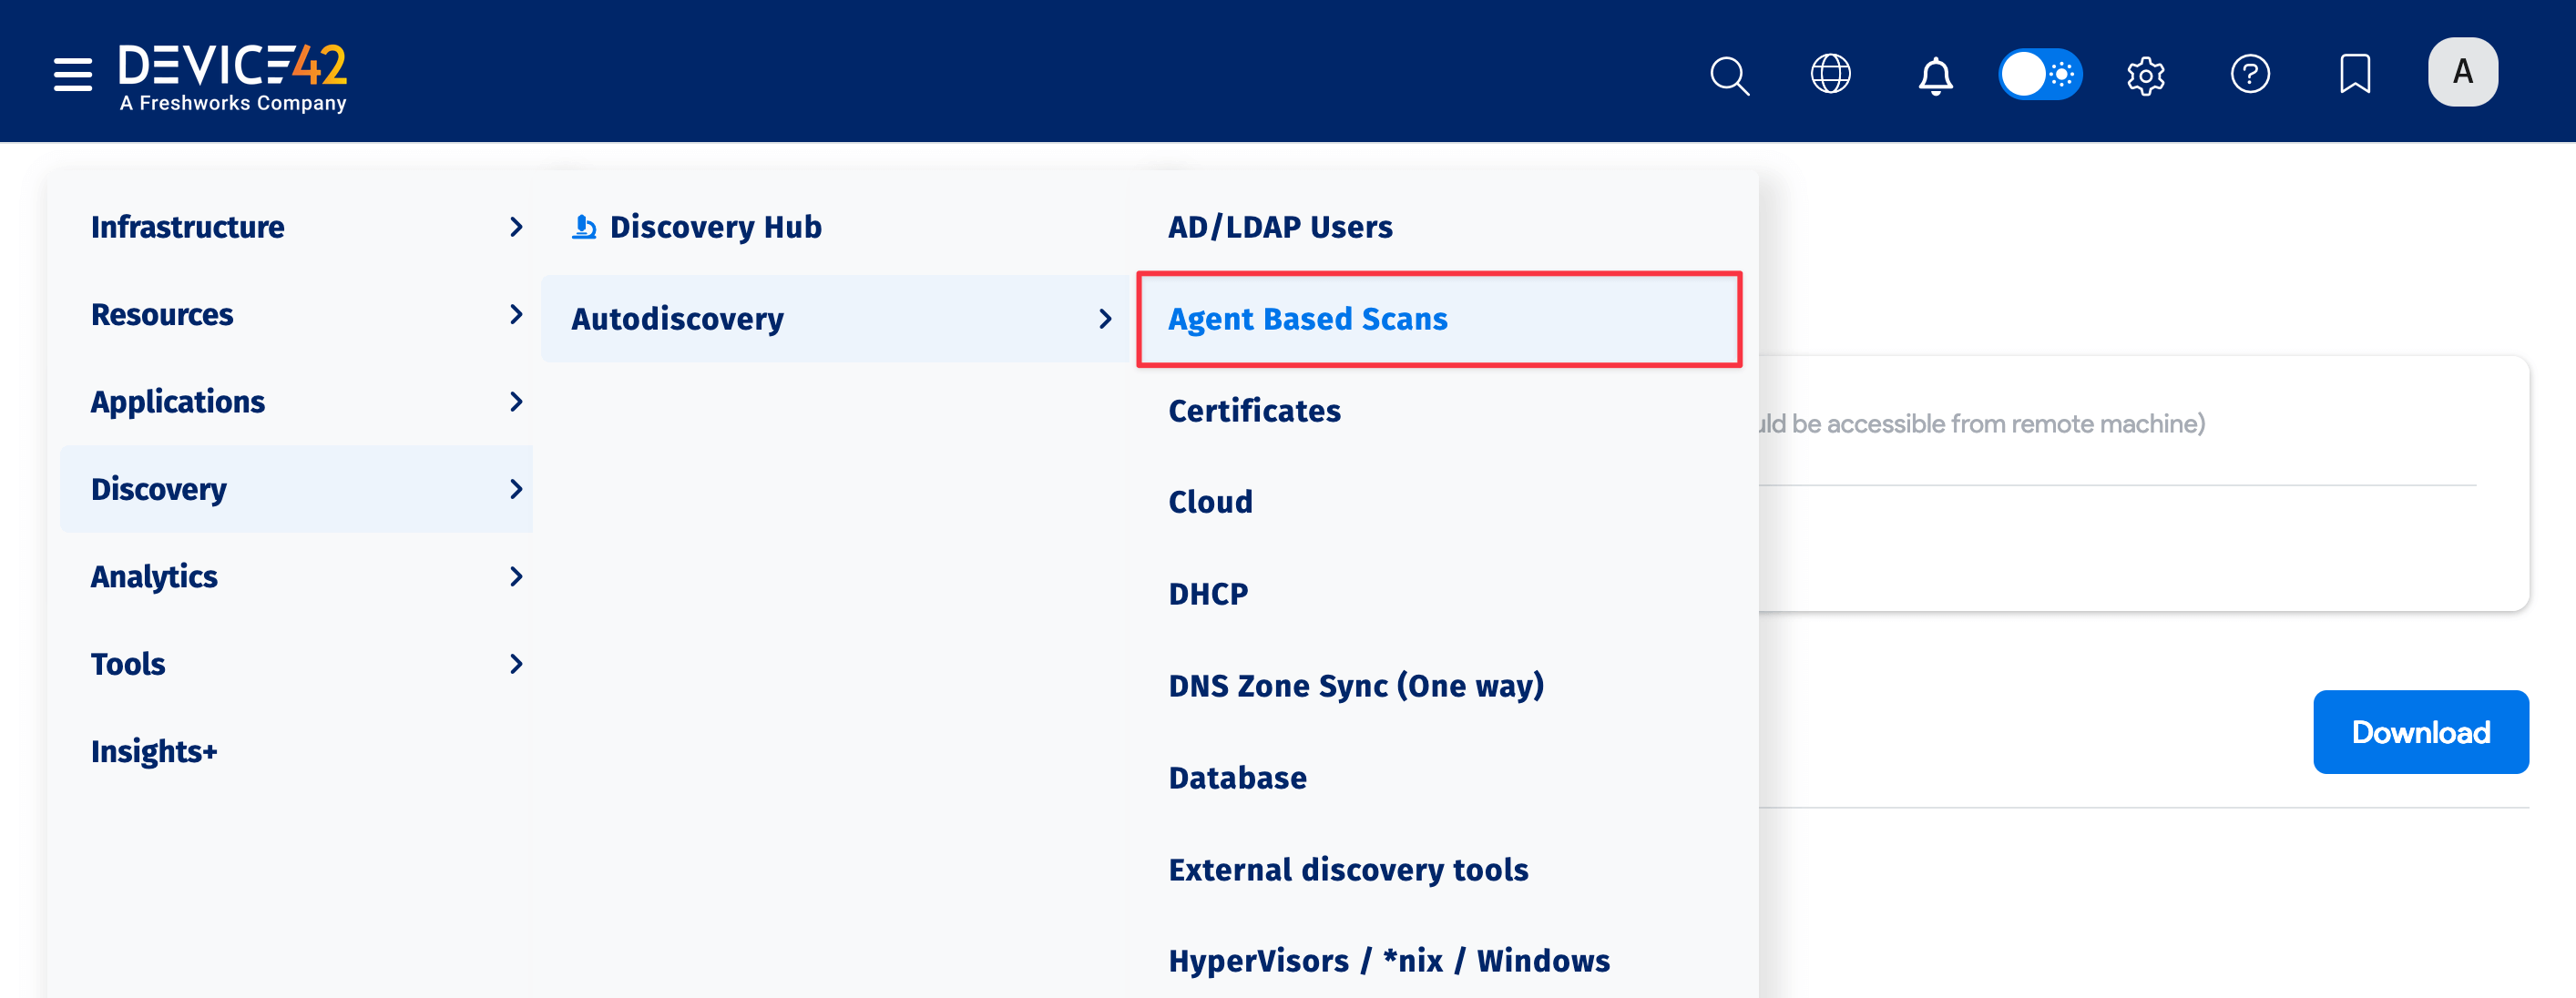Open the Insights+ menu item

click(x=153, y=751)
